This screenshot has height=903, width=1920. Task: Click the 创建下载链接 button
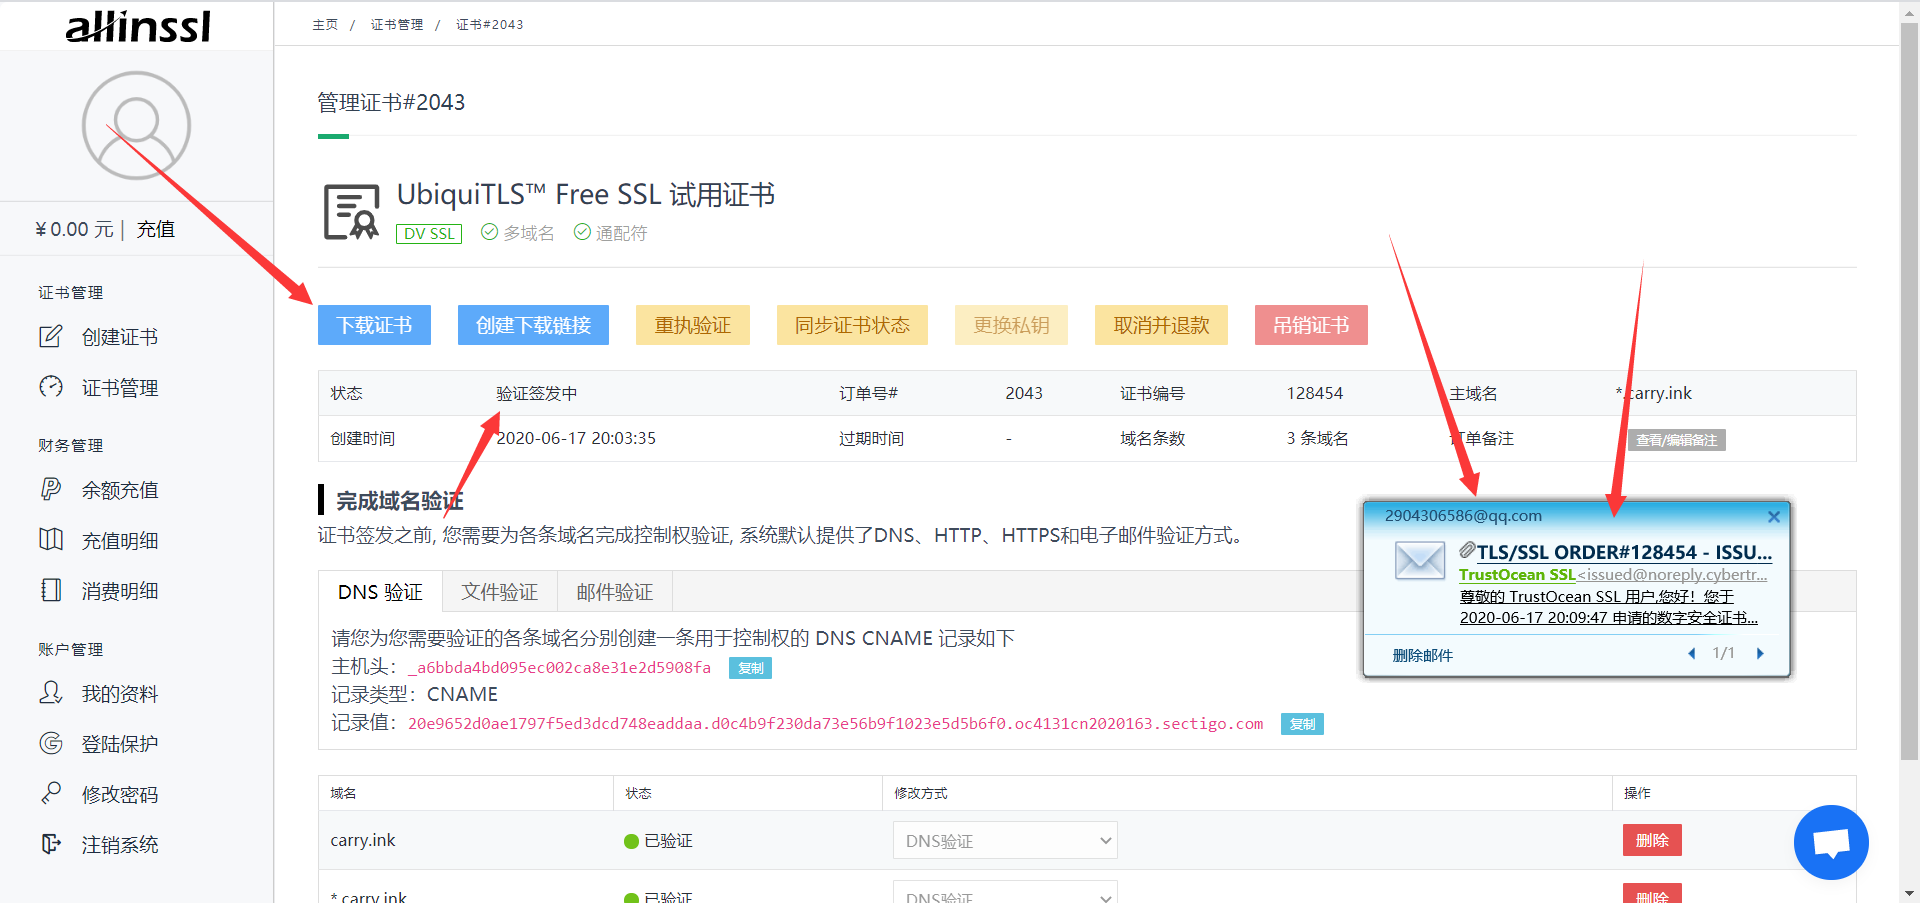click(x=533, y=325)
